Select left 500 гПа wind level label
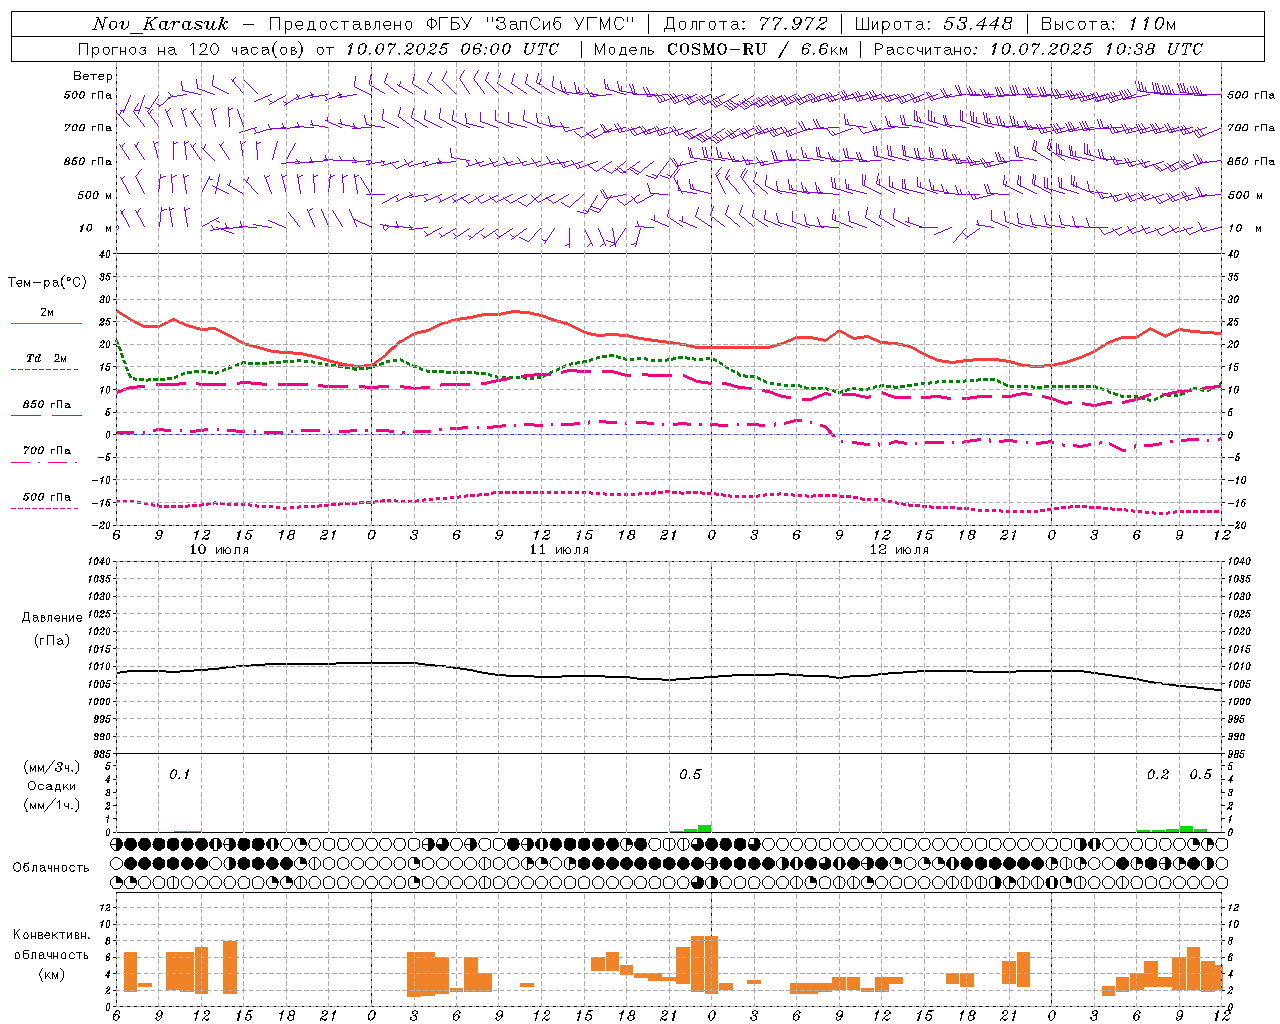Screen dimensions: 1280x1024 click(88, 96)
